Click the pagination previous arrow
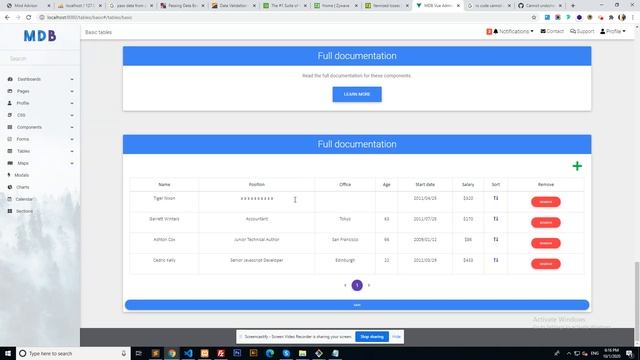Viewport: 640px width, 360px height. pos(345,285)
